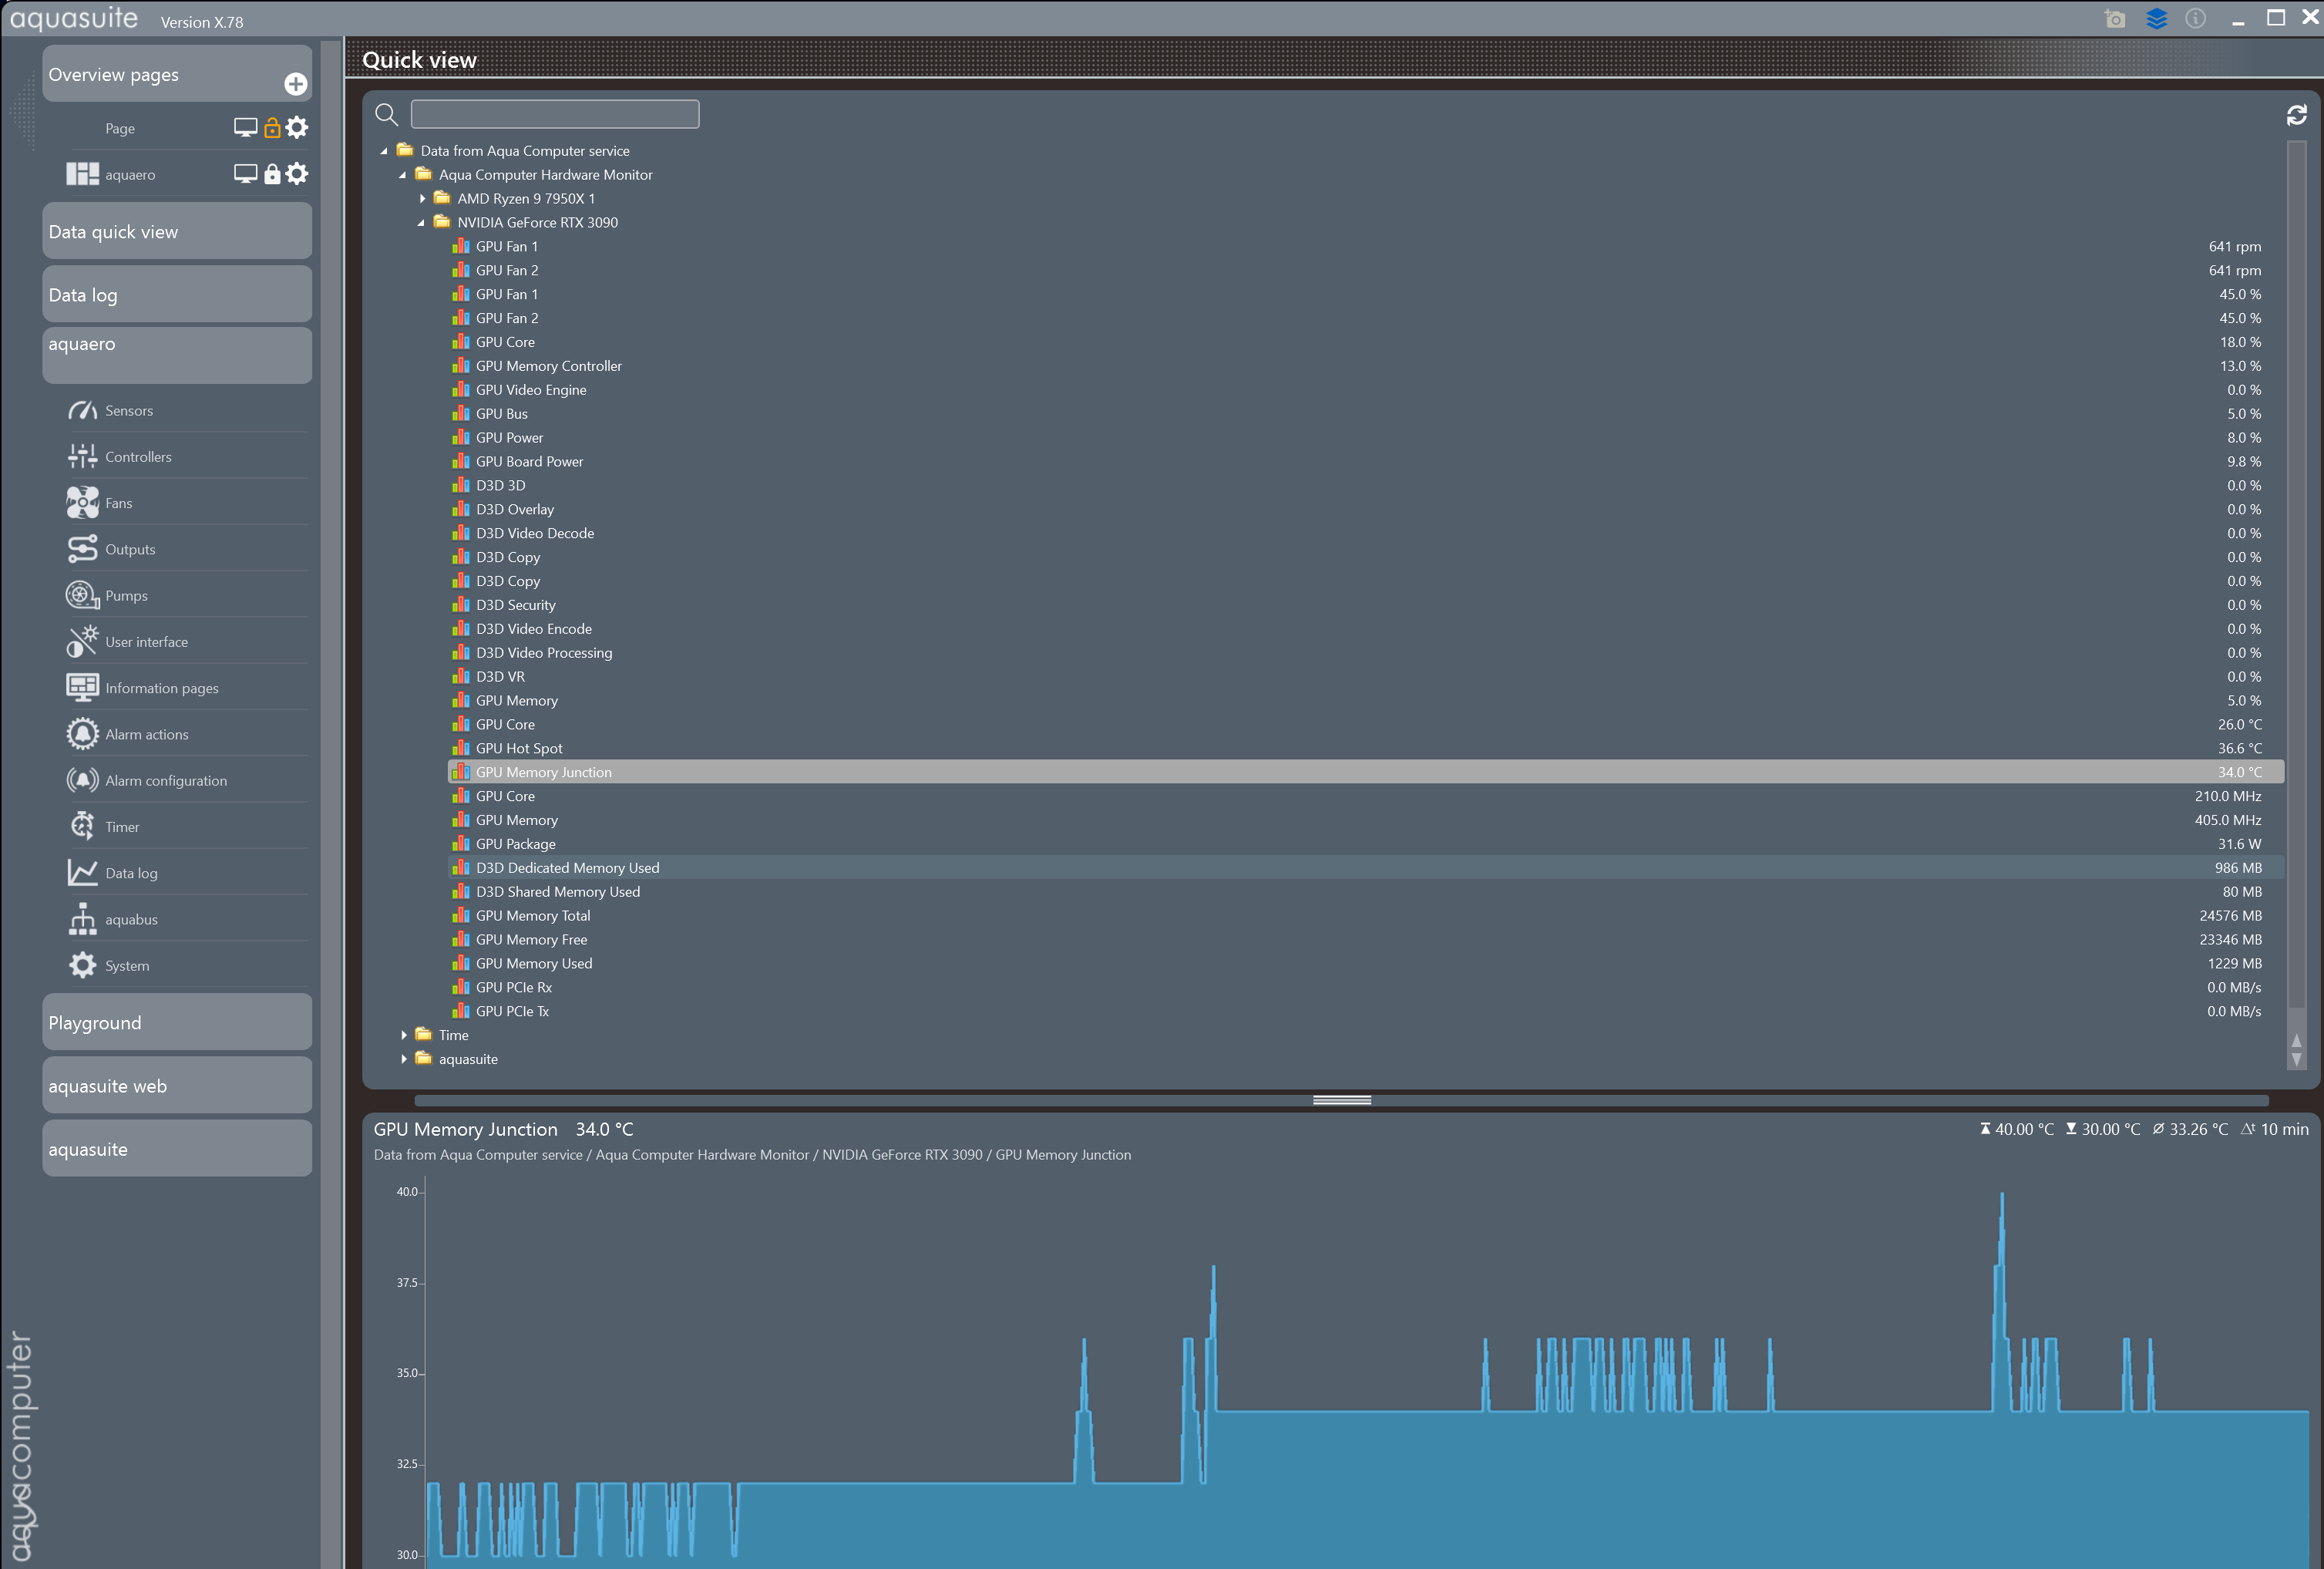Open the Alarm configuration icon

click(82, 780)
